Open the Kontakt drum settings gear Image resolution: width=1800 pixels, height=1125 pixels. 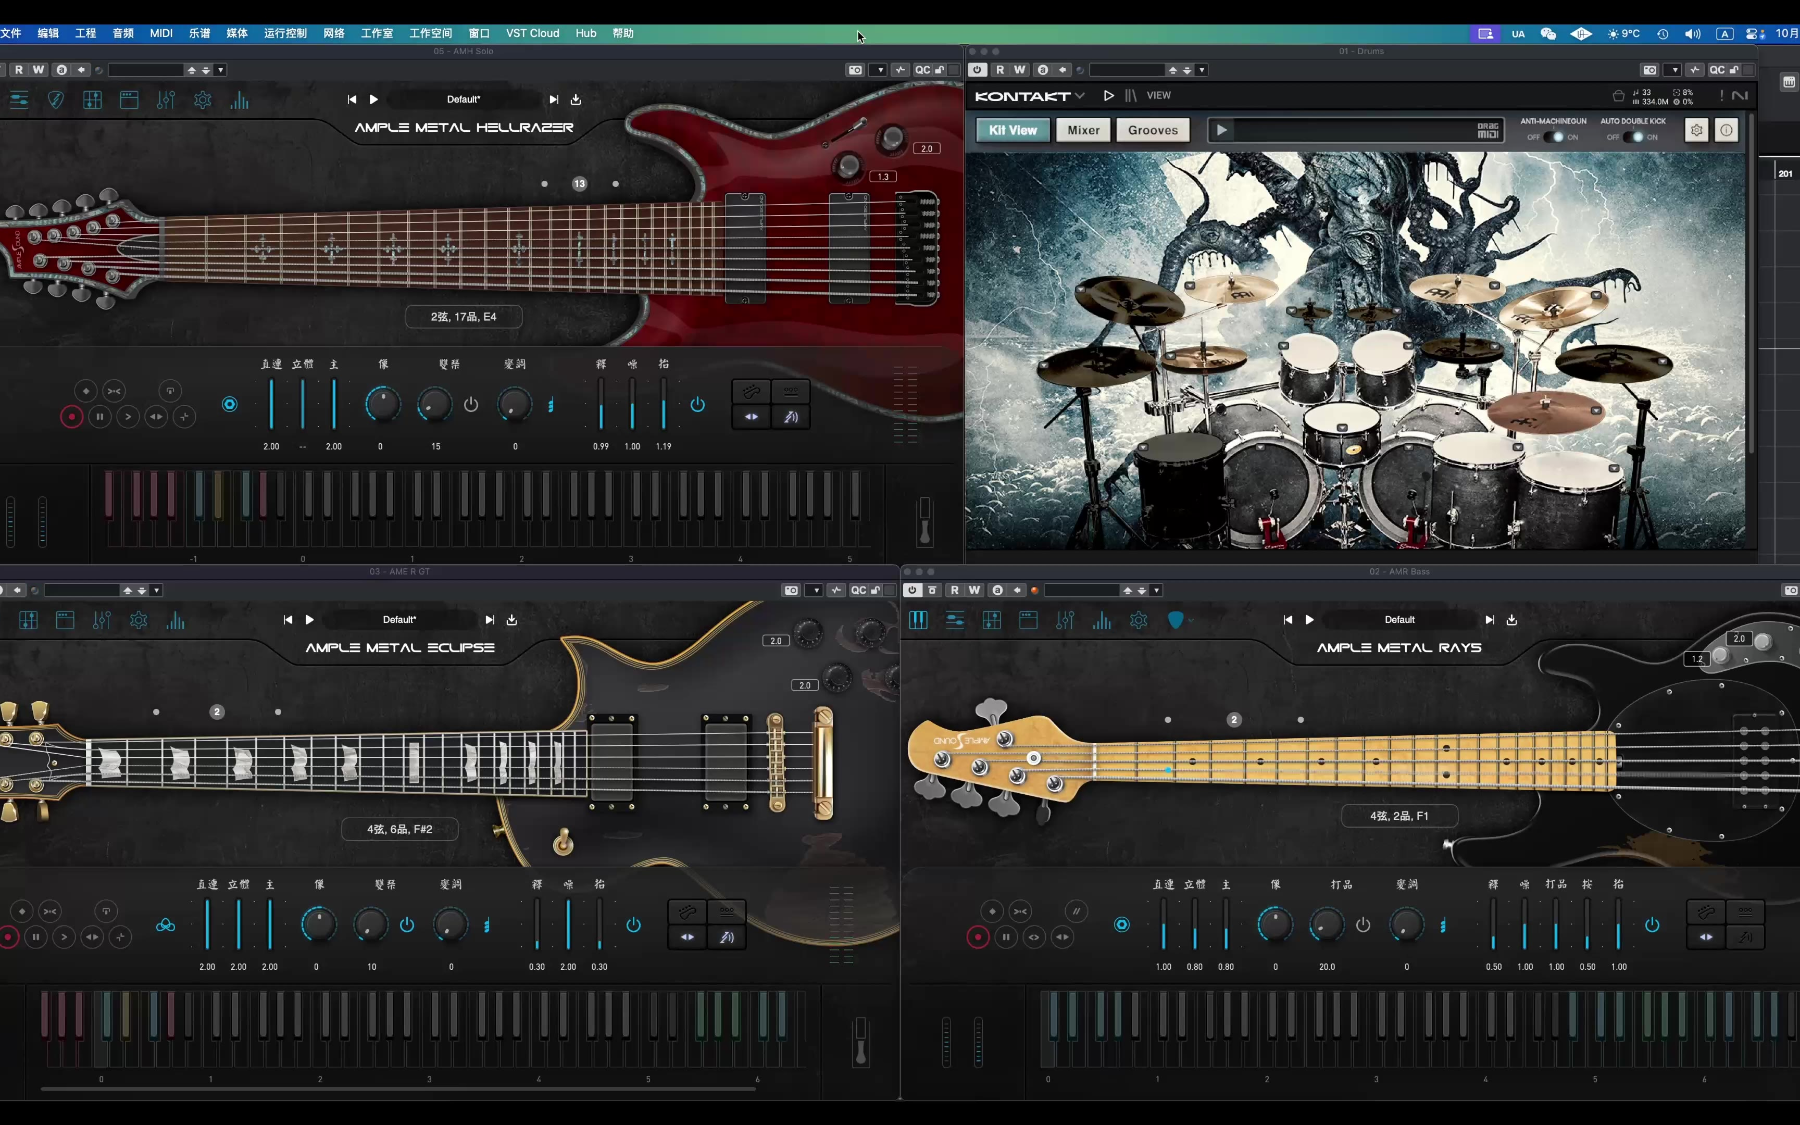1696,130
